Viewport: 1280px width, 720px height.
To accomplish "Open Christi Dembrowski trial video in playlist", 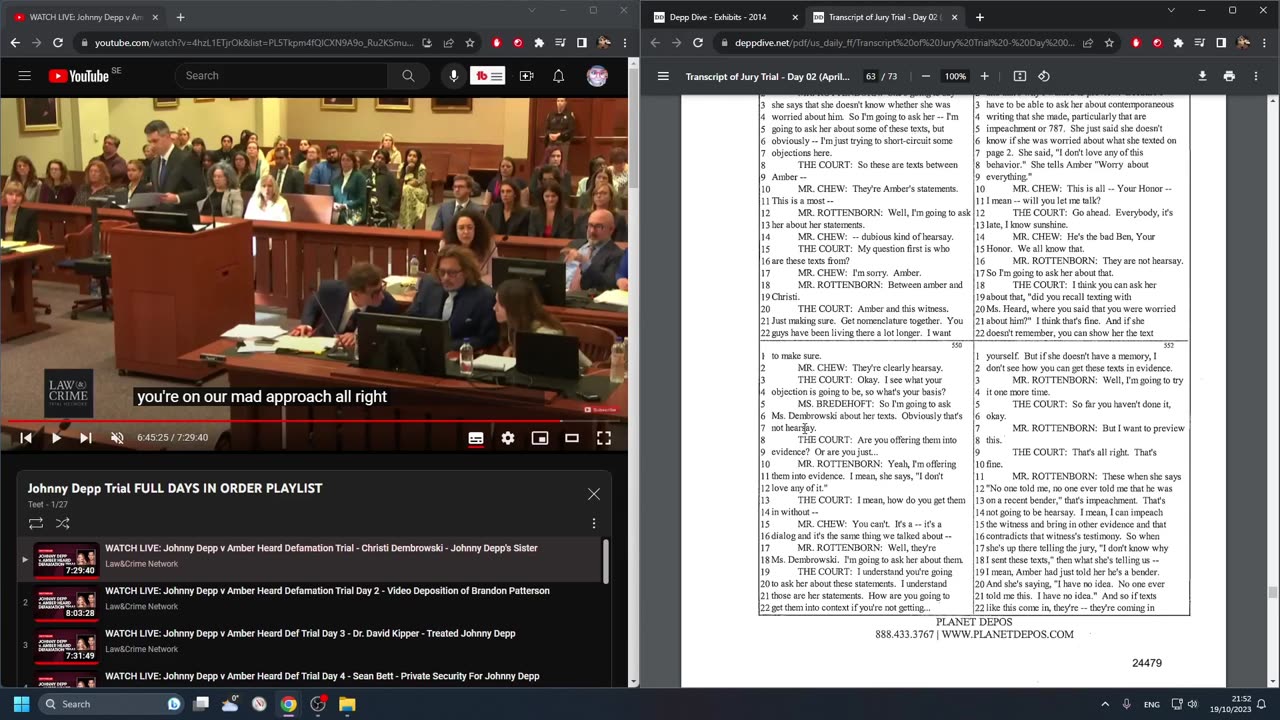I will coord(310,559).
